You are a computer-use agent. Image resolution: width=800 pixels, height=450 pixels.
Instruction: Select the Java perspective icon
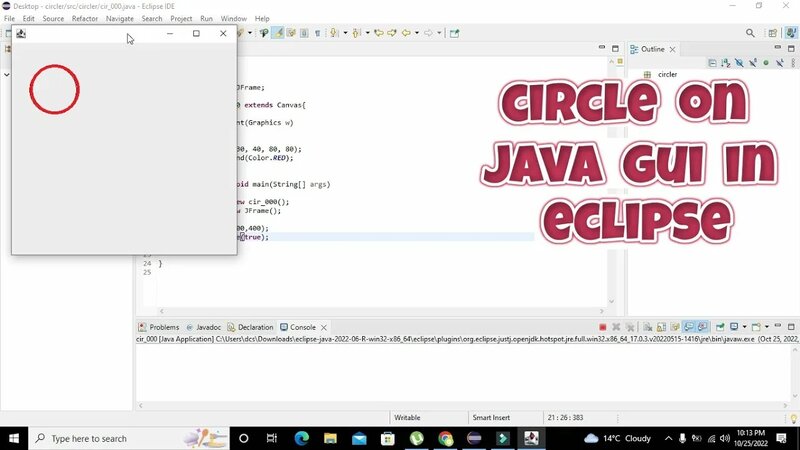(x=791, y=33)
